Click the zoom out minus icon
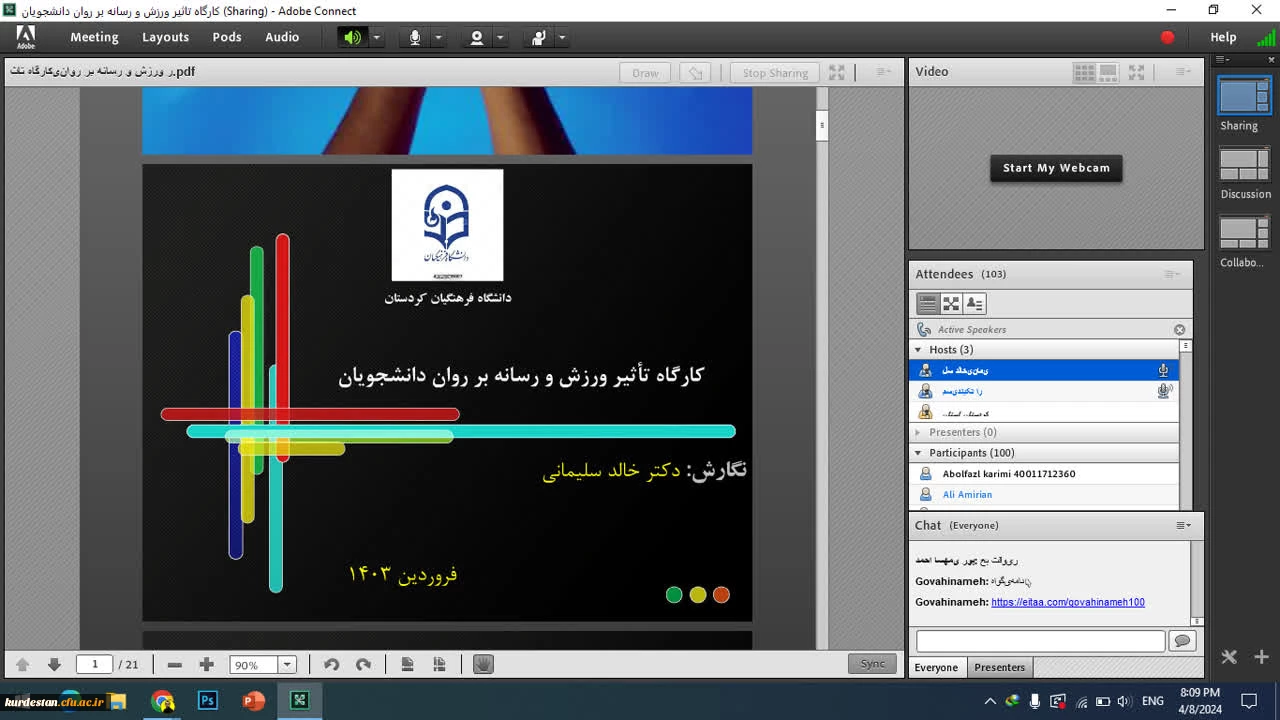 (175, 664)
